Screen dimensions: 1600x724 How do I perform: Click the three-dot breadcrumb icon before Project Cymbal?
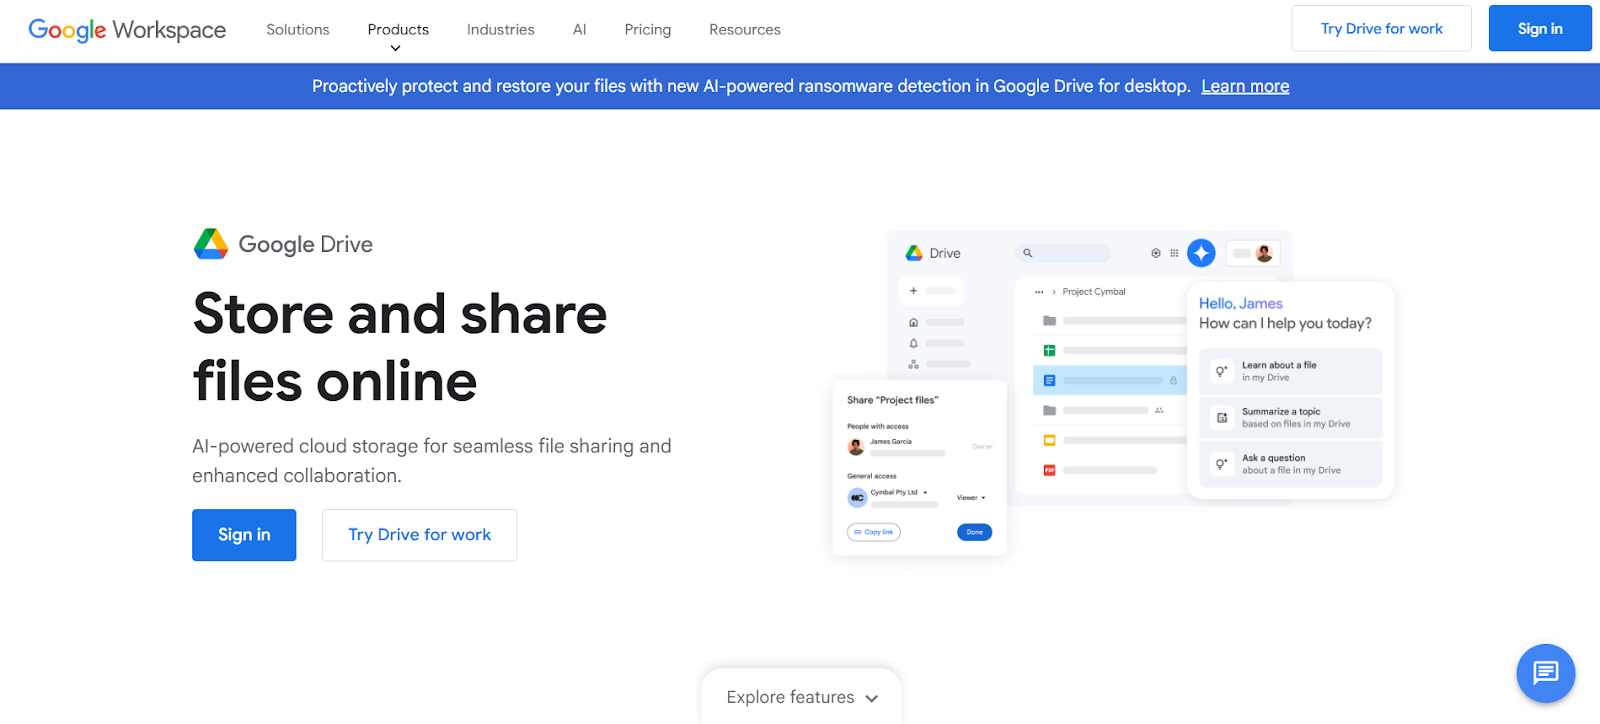click(1039, 292)
